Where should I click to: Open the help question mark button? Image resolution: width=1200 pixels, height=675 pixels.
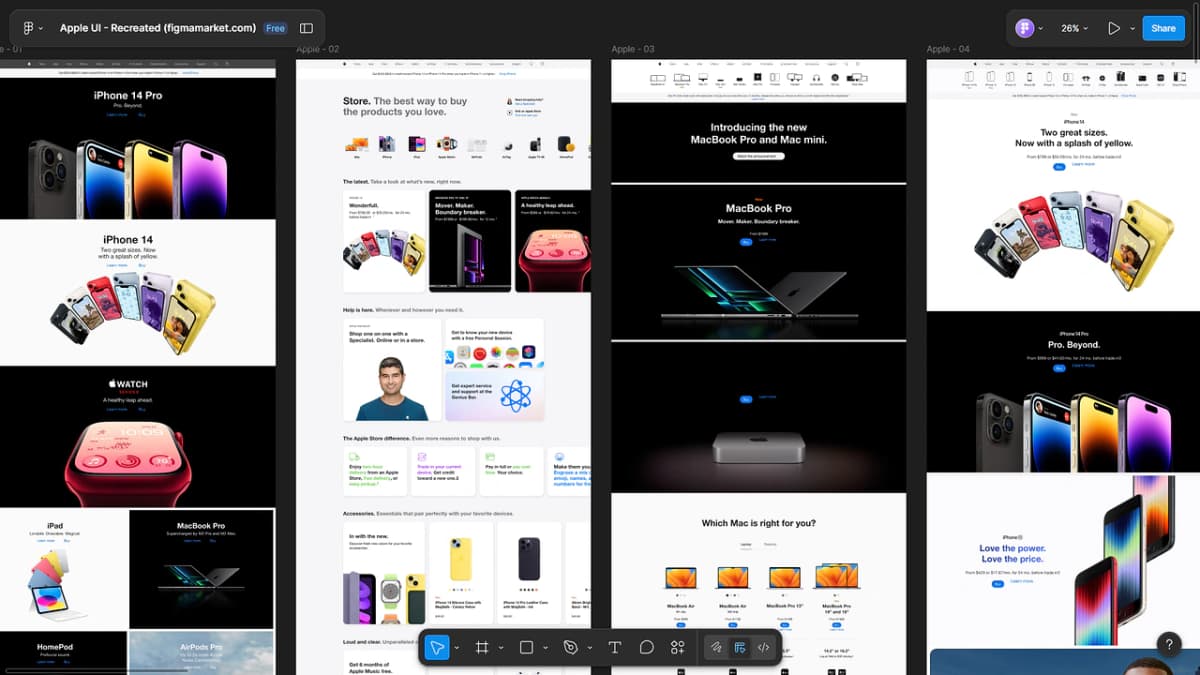point(1168,644)
